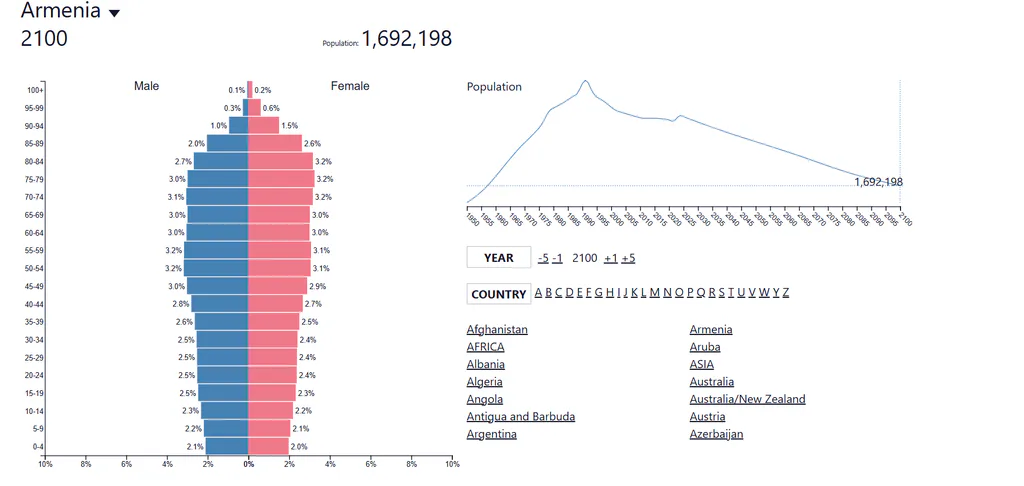1024x486 pixels.
Task: Select Azerbaijan from country list
Action: pos(716,434)
